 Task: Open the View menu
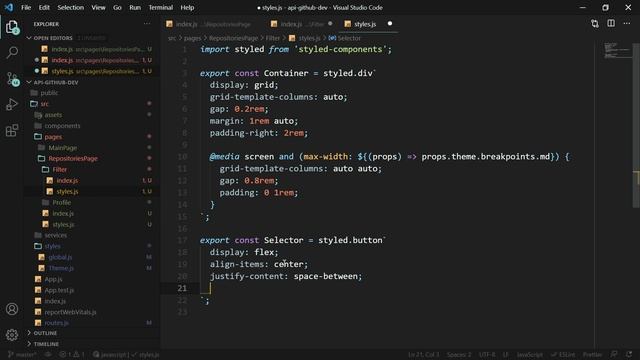point(98,7)
